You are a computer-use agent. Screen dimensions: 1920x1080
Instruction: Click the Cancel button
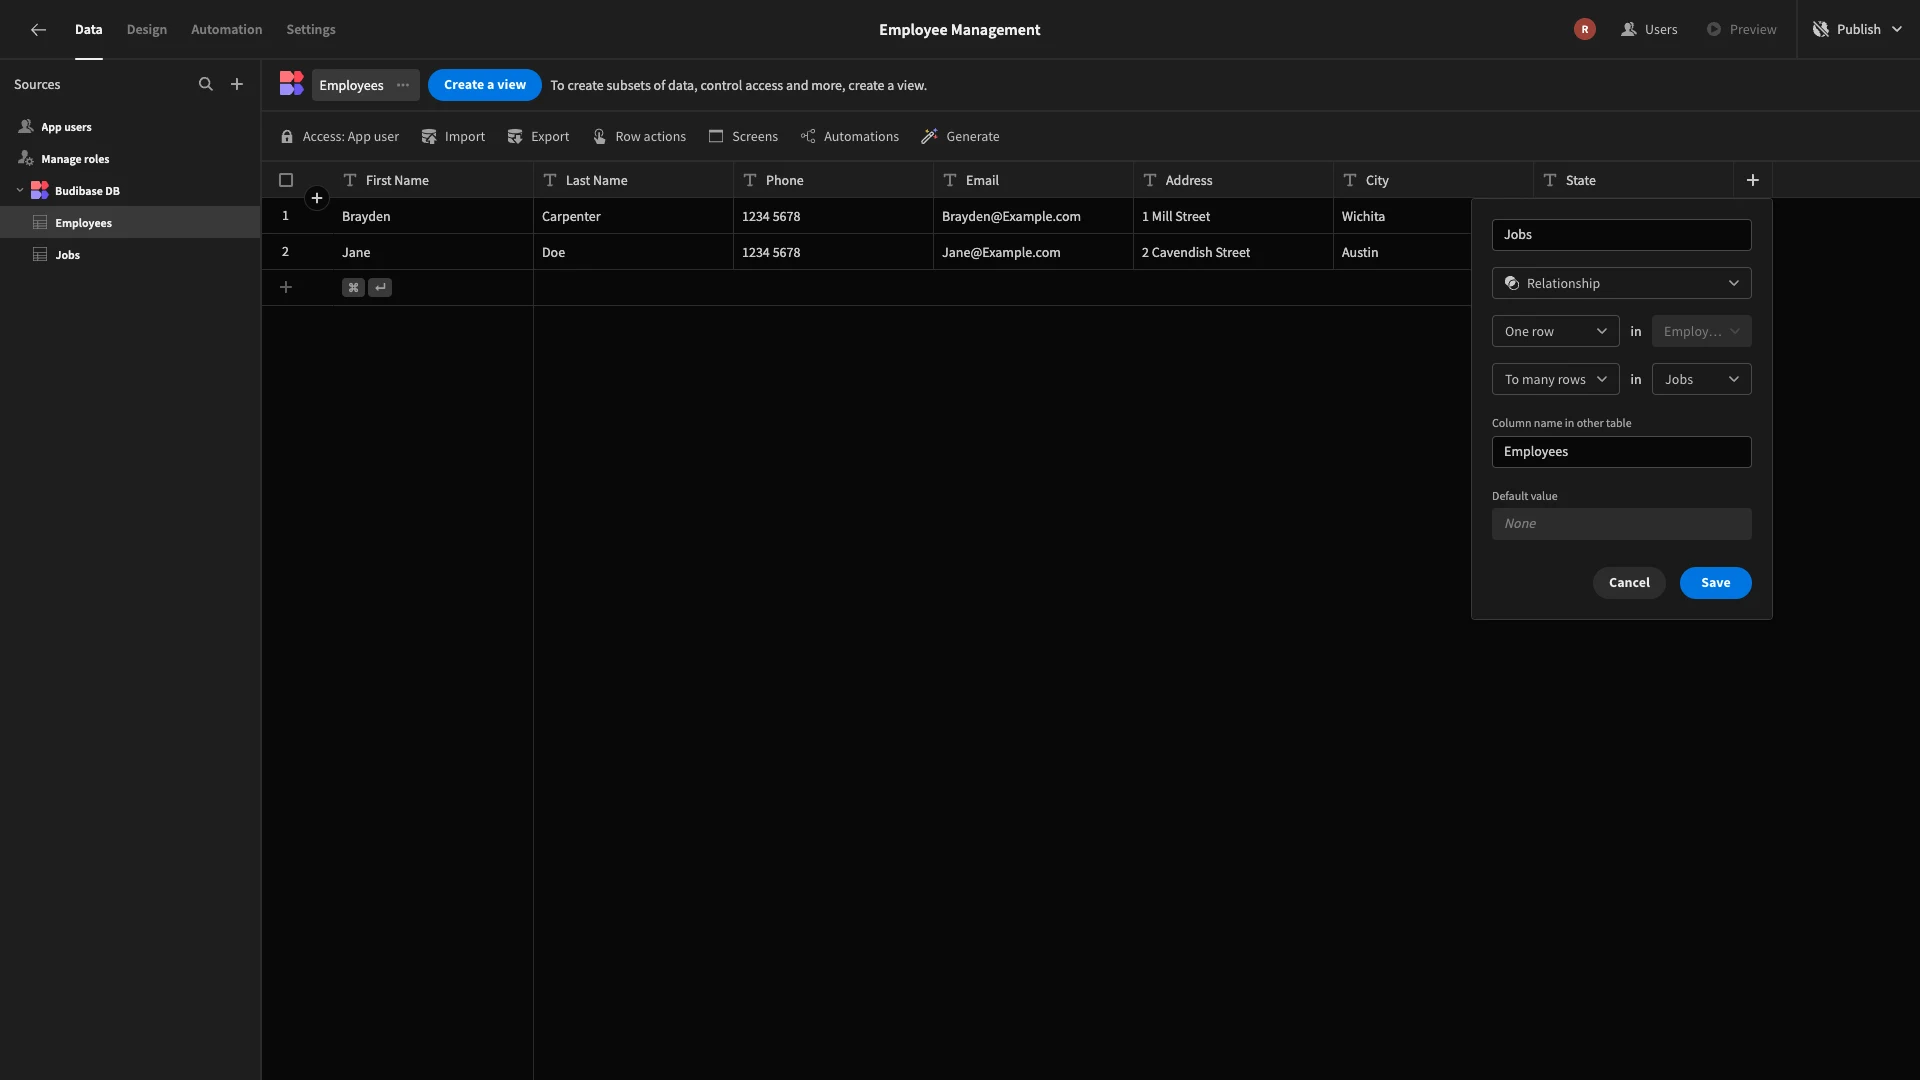[1629, 583]
